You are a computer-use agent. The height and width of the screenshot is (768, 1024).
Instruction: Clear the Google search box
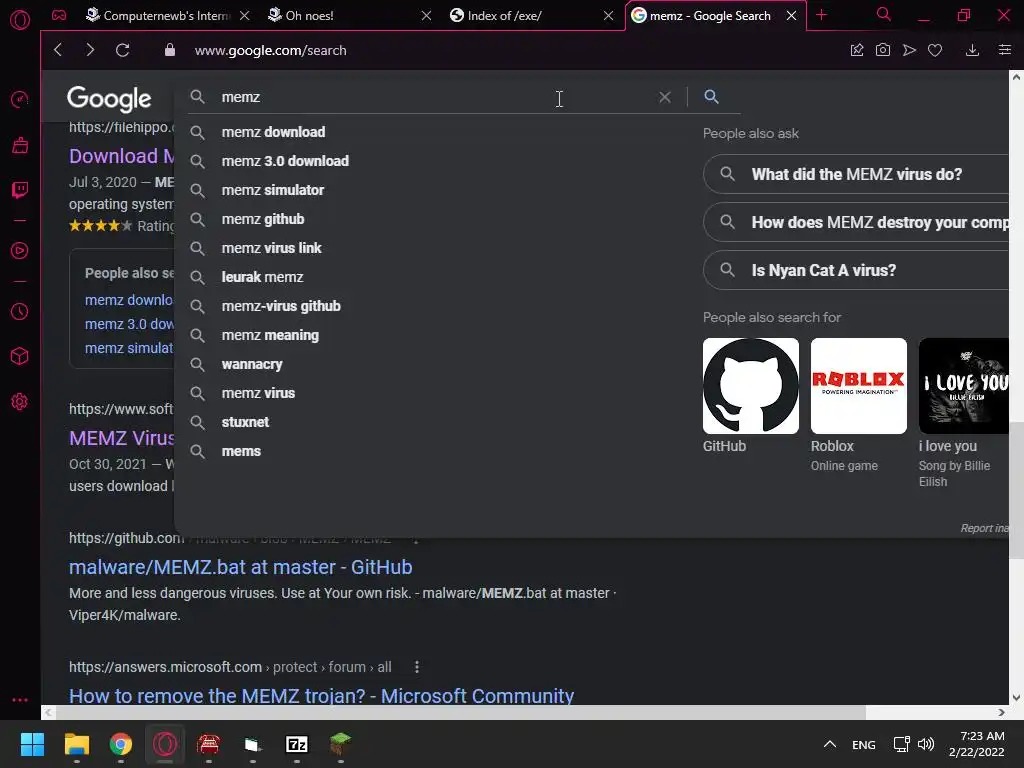tap(665, 97)
